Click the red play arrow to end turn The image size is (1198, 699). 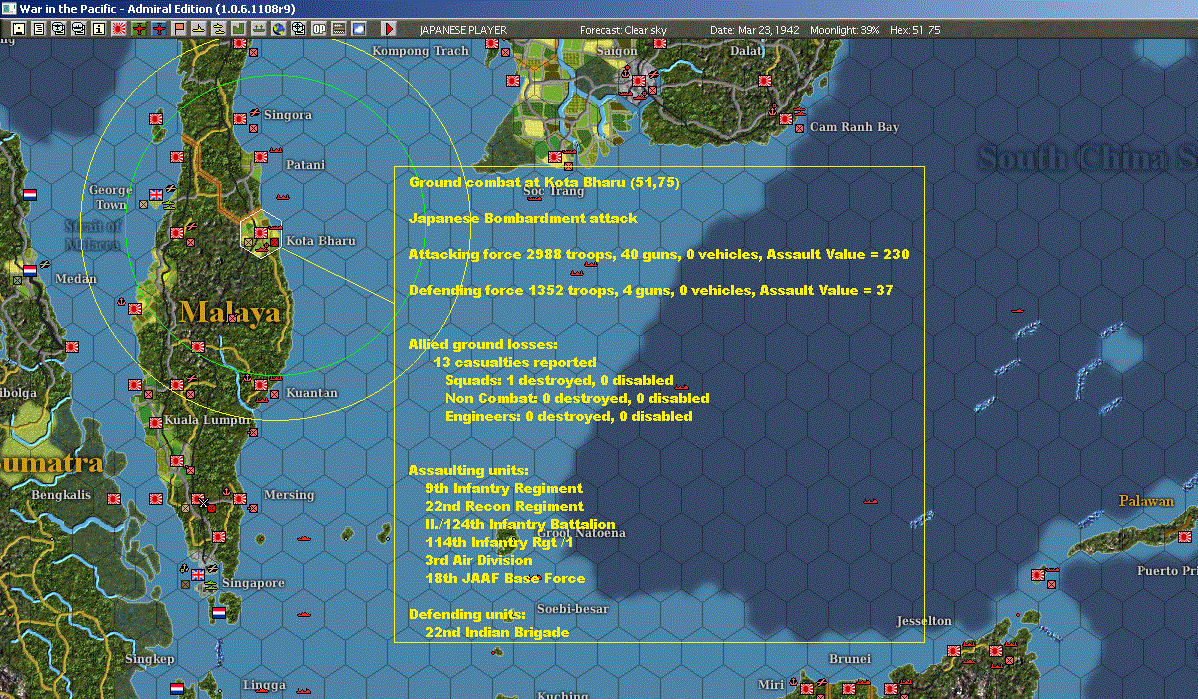[389, 29]
